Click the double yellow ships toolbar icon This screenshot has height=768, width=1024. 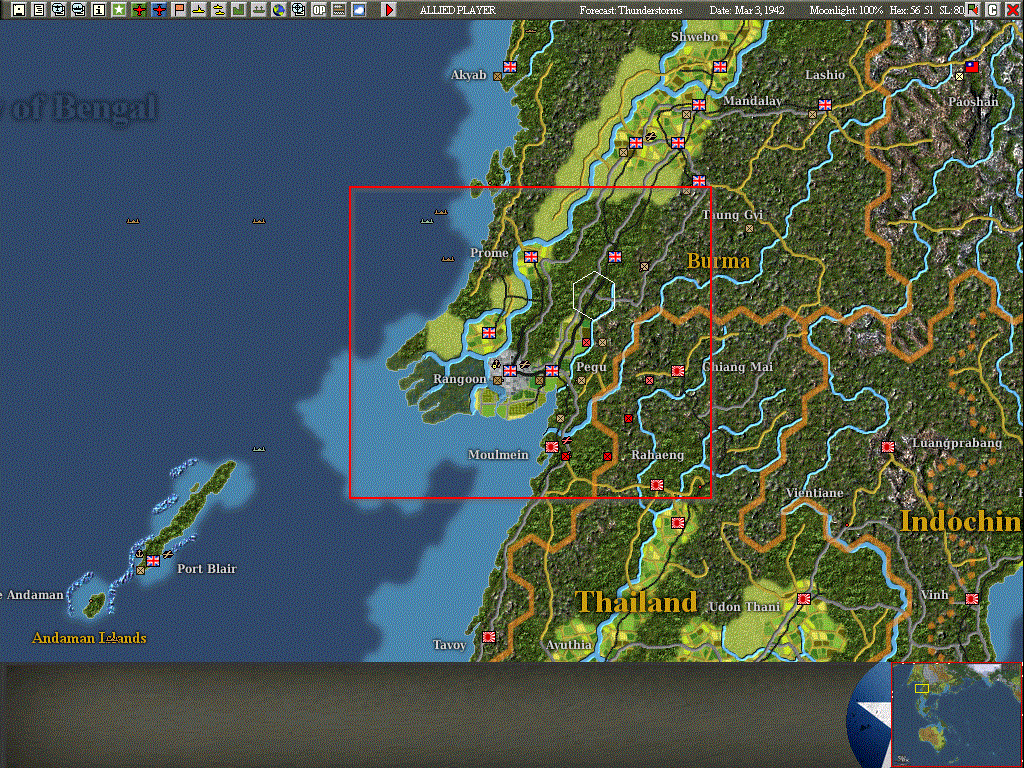[219, 10]
